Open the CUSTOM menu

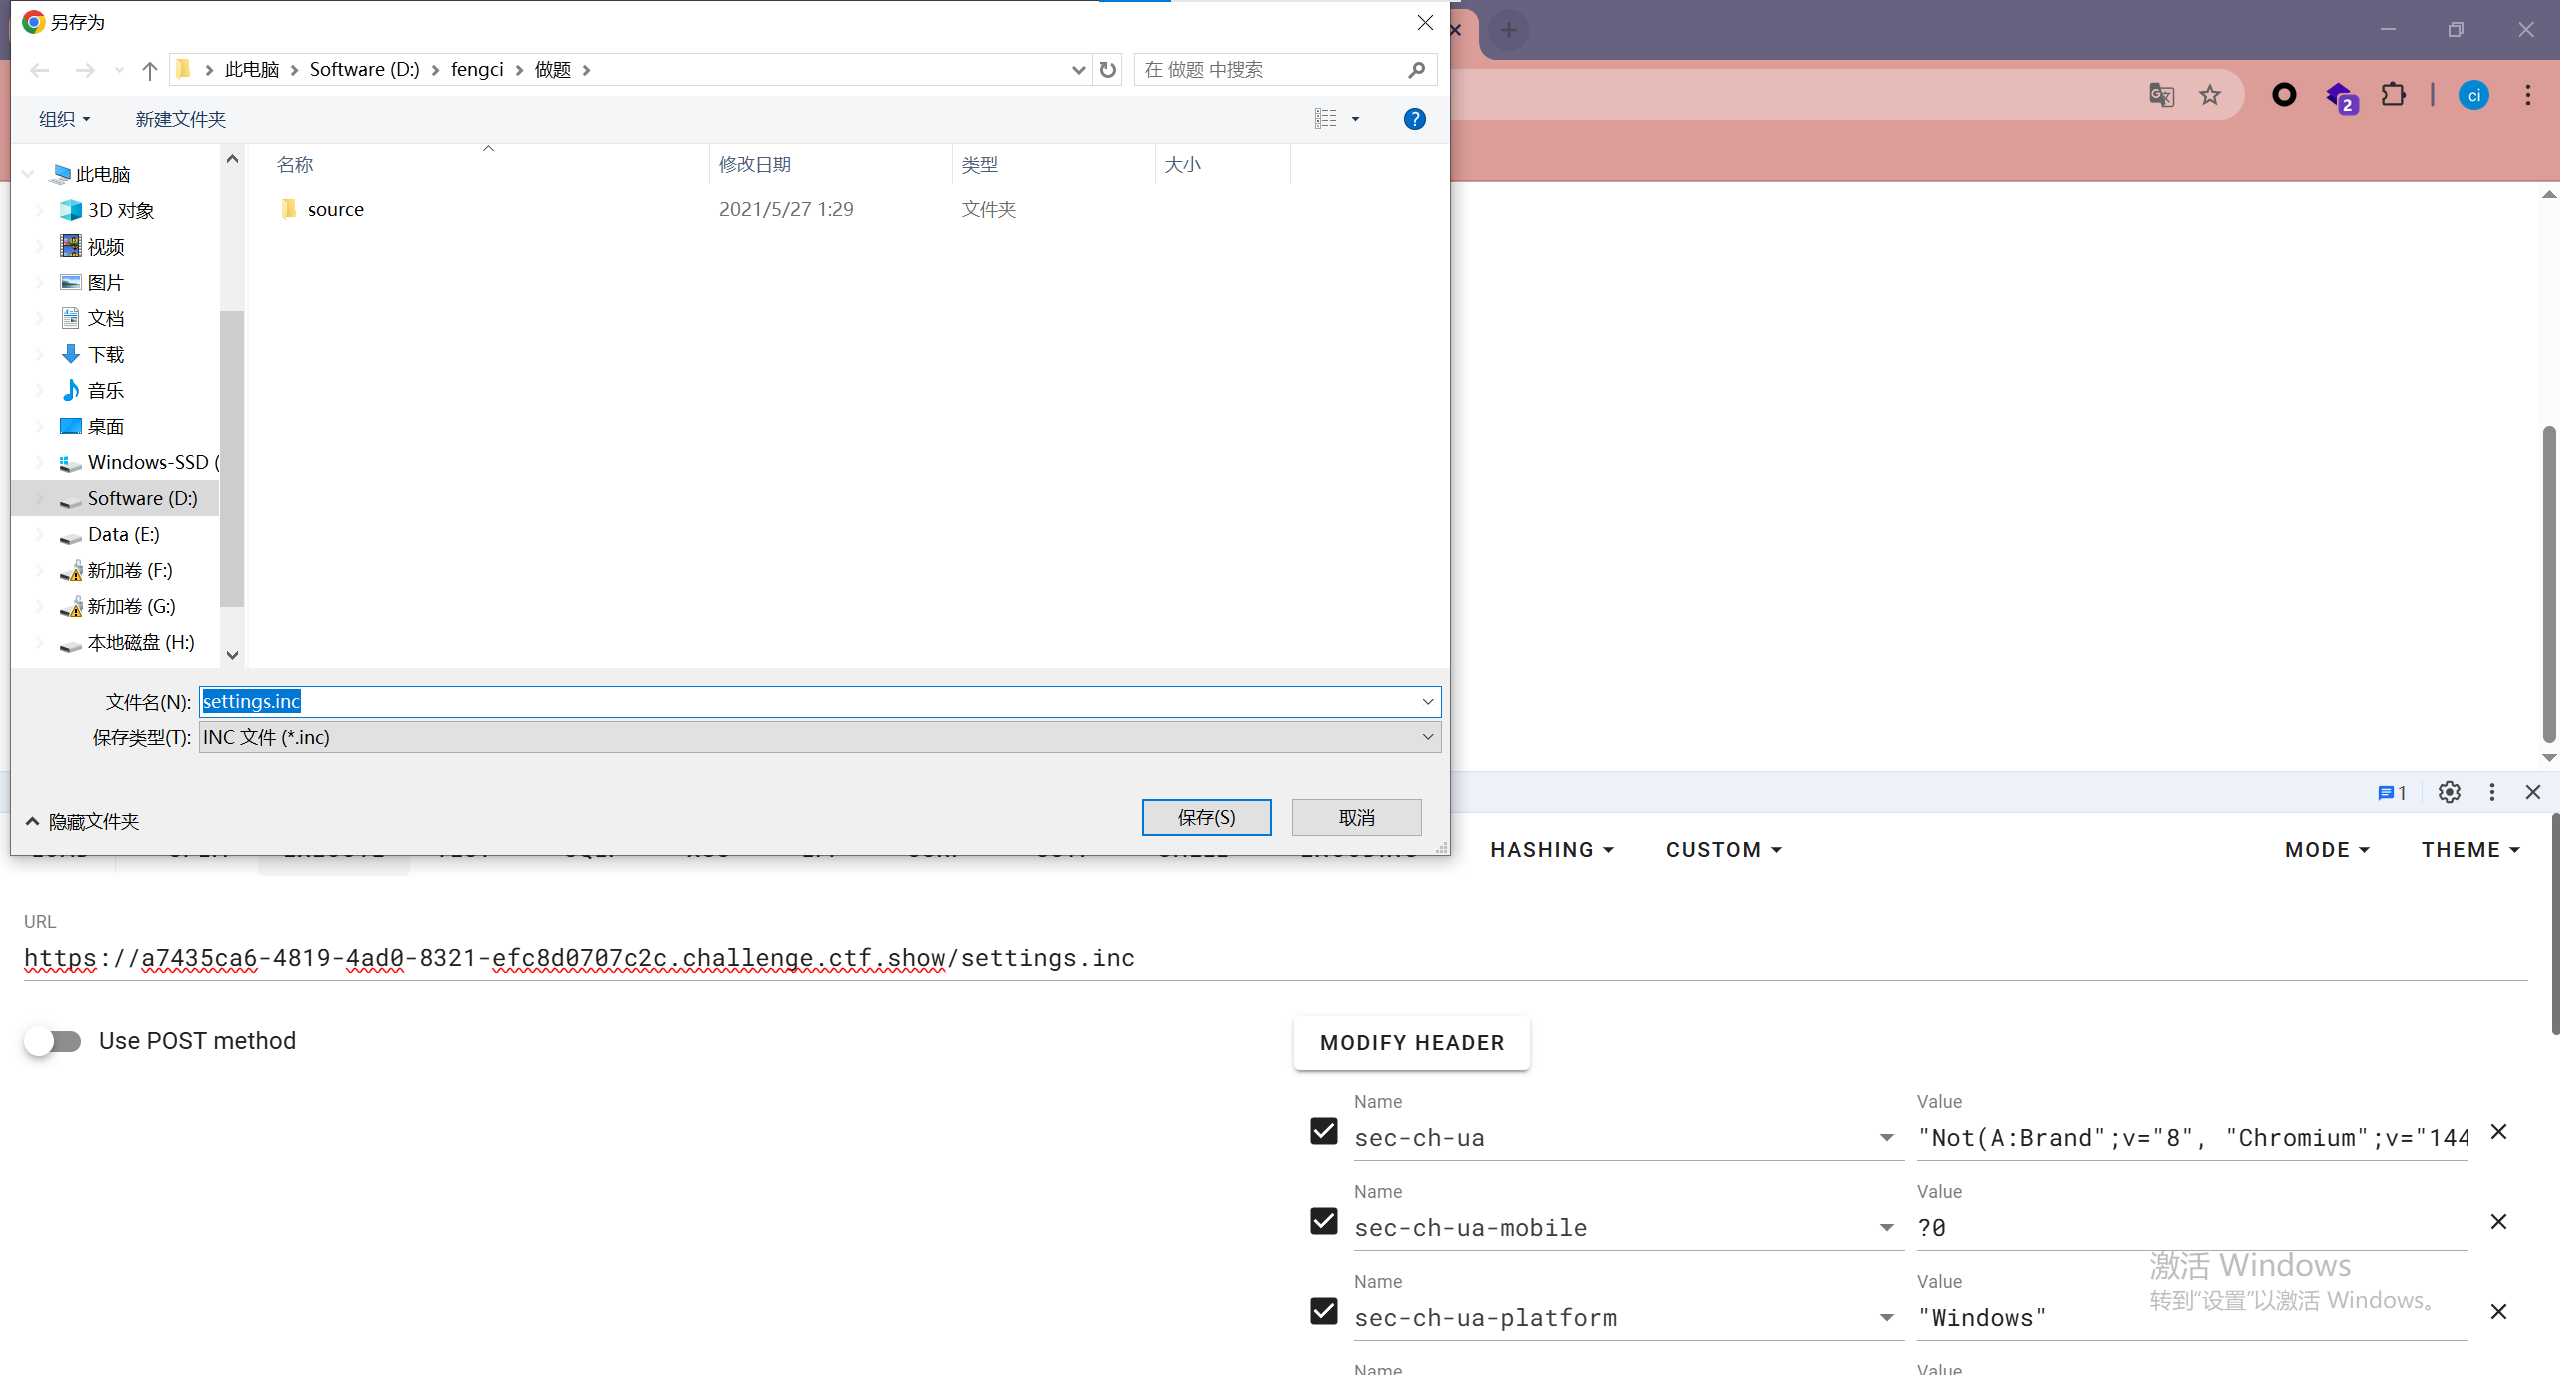[x=1723, y=850]
